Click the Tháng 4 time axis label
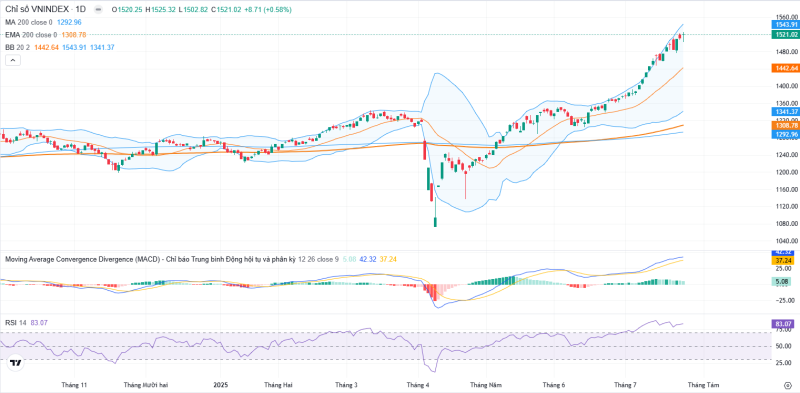This screenshot has height=393, width=800. pyautogui.click(x=417, y=384)
